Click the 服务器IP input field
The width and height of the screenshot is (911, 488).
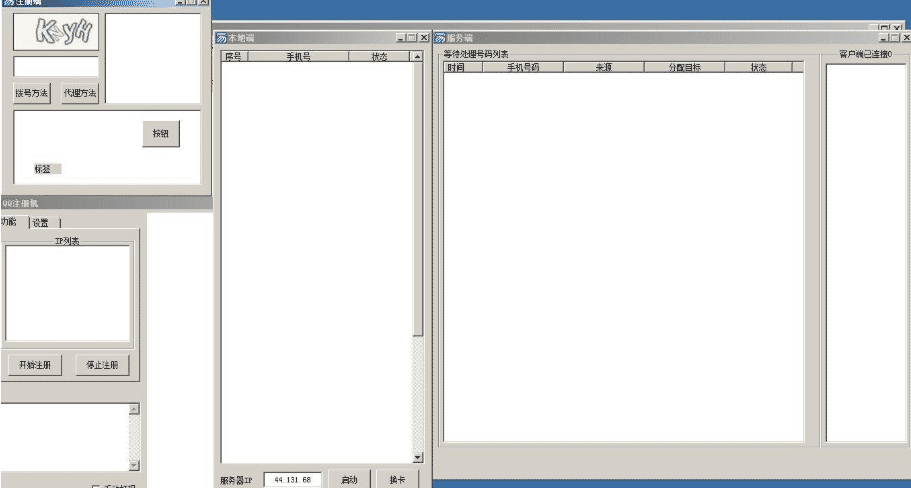pyautogui.click(x=293, y=480)
